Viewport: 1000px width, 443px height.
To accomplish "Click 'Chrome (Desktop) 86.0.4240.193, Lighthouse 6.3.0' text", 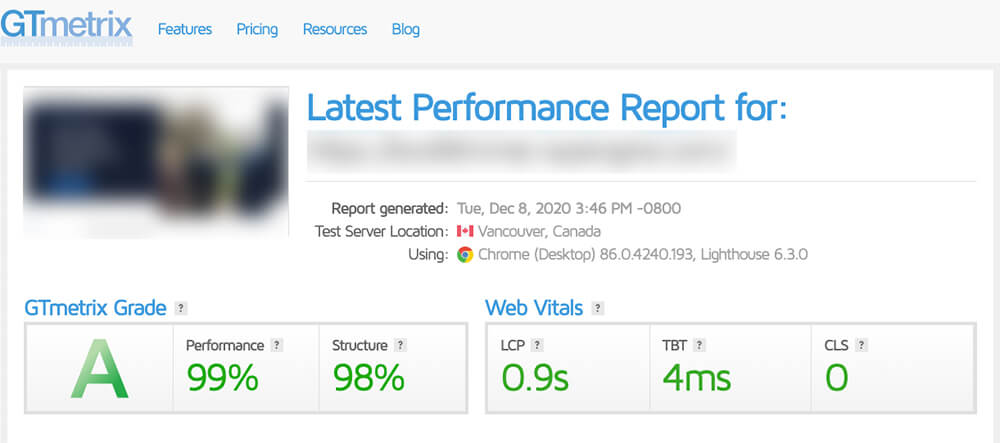I will pyautogui.click(x=643, y=254).
